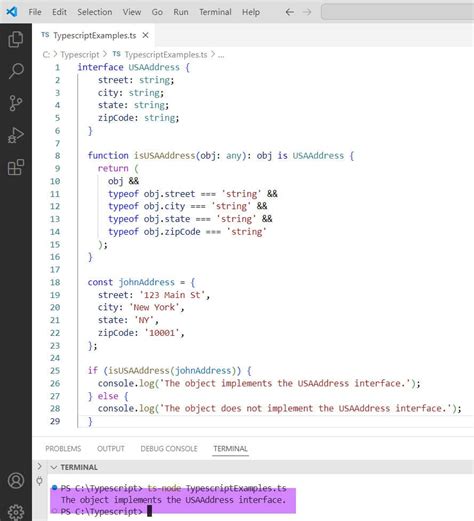
Task: Collapse the TERMINAL section chevron
Action: pyautogui.click(x=54, y=467)
